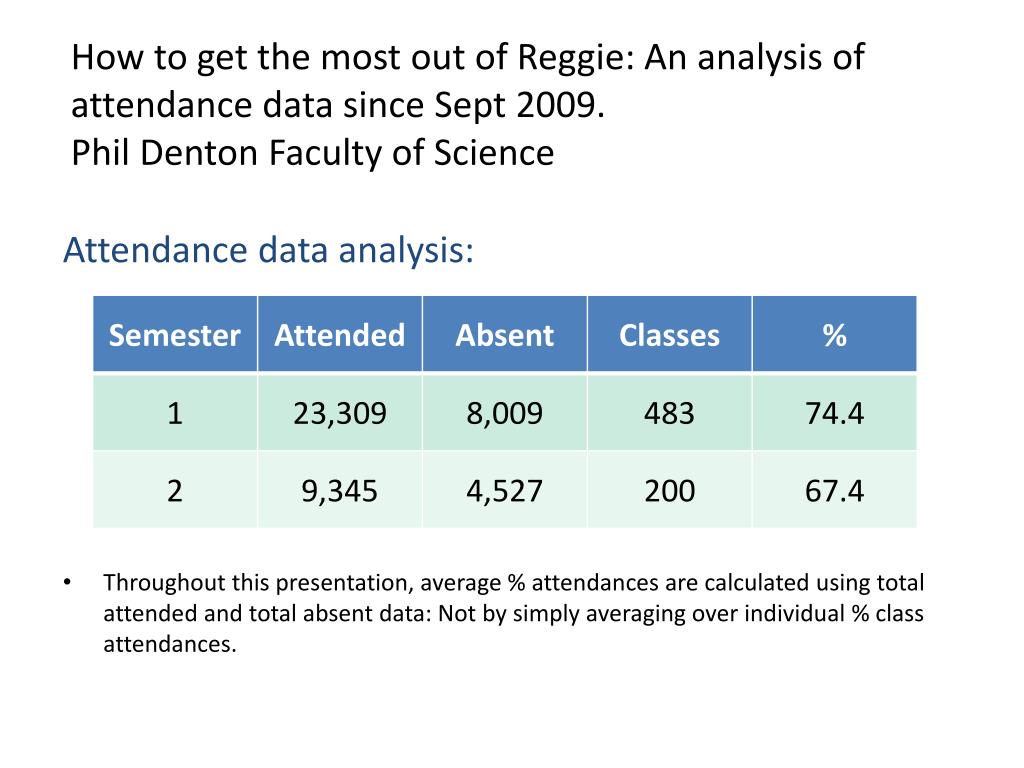Click the 8,009 absent cell
Viewport: 1024px width, 768px height.
click(505, 412)
